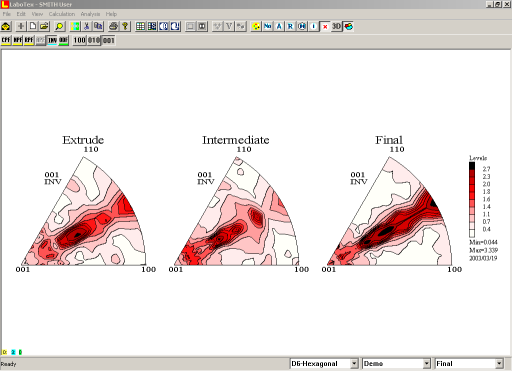Click the copy icon in the toolbar
512x371 pixels.
pyautogui.click(x=98, y=26)
